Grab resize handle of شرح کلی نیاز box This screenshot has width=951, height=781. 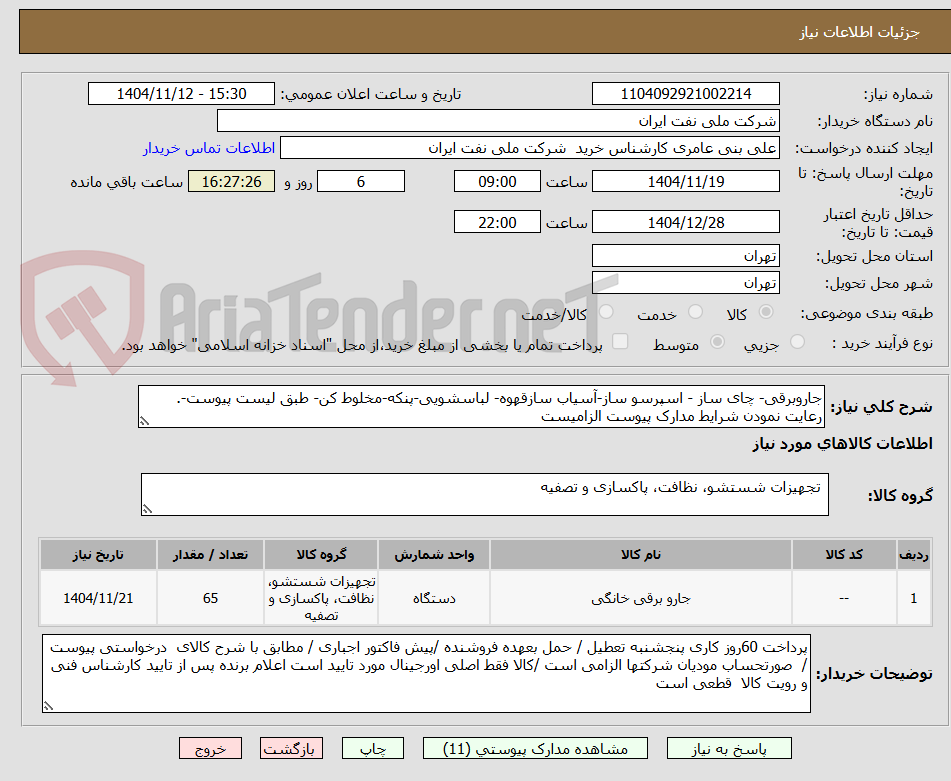pos(144,421)
